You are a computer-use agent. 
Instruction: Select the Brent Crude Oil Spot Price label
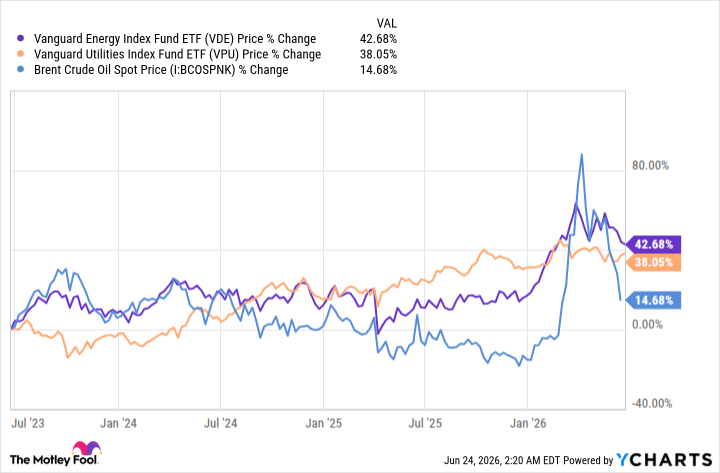(x=161, y=70)
